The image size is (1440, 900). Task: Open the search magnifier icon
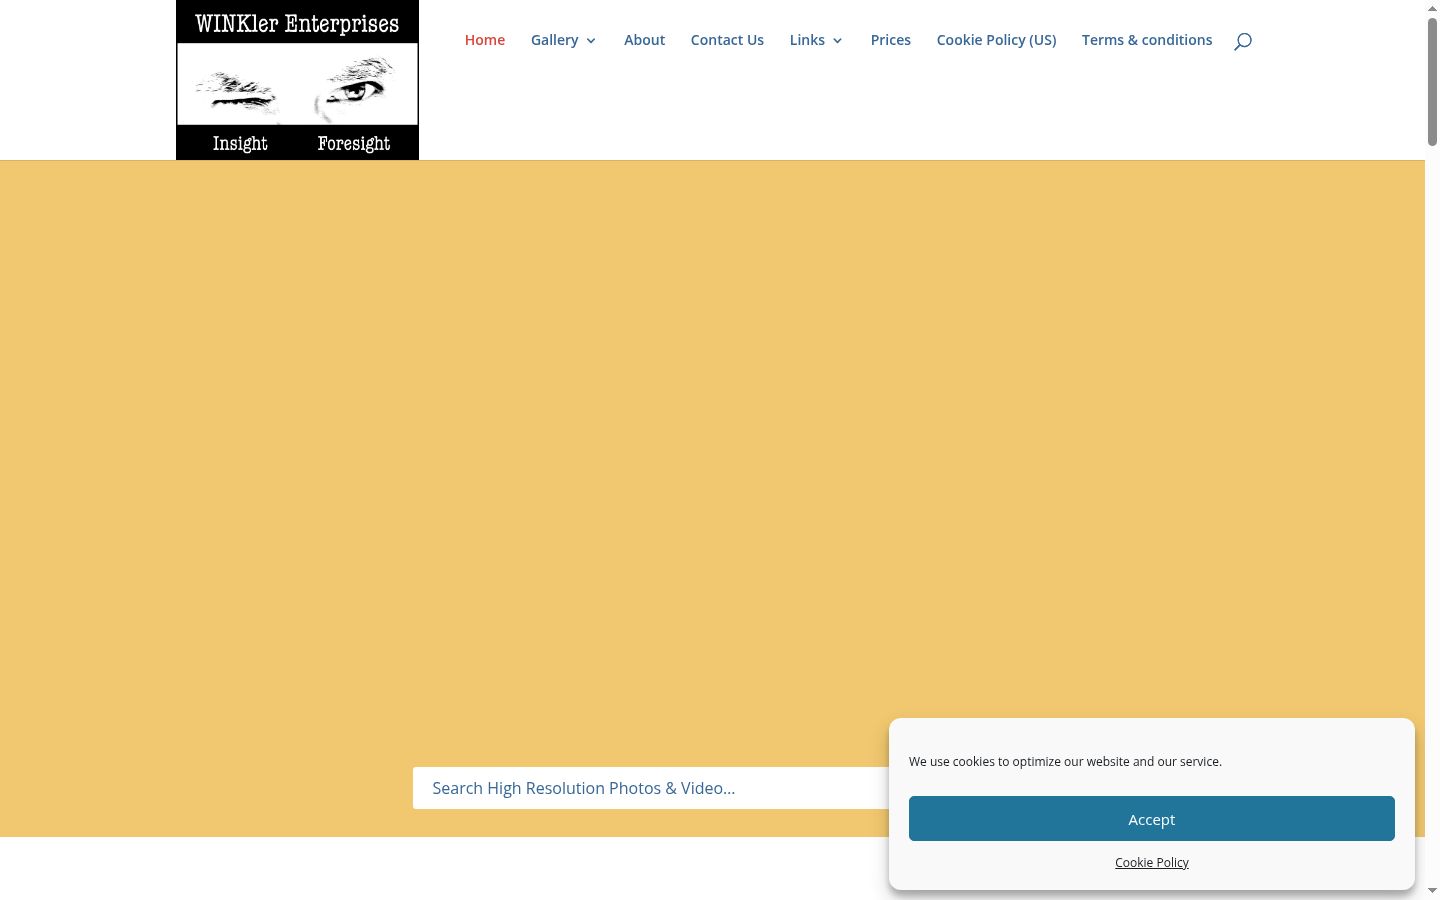1243,41
